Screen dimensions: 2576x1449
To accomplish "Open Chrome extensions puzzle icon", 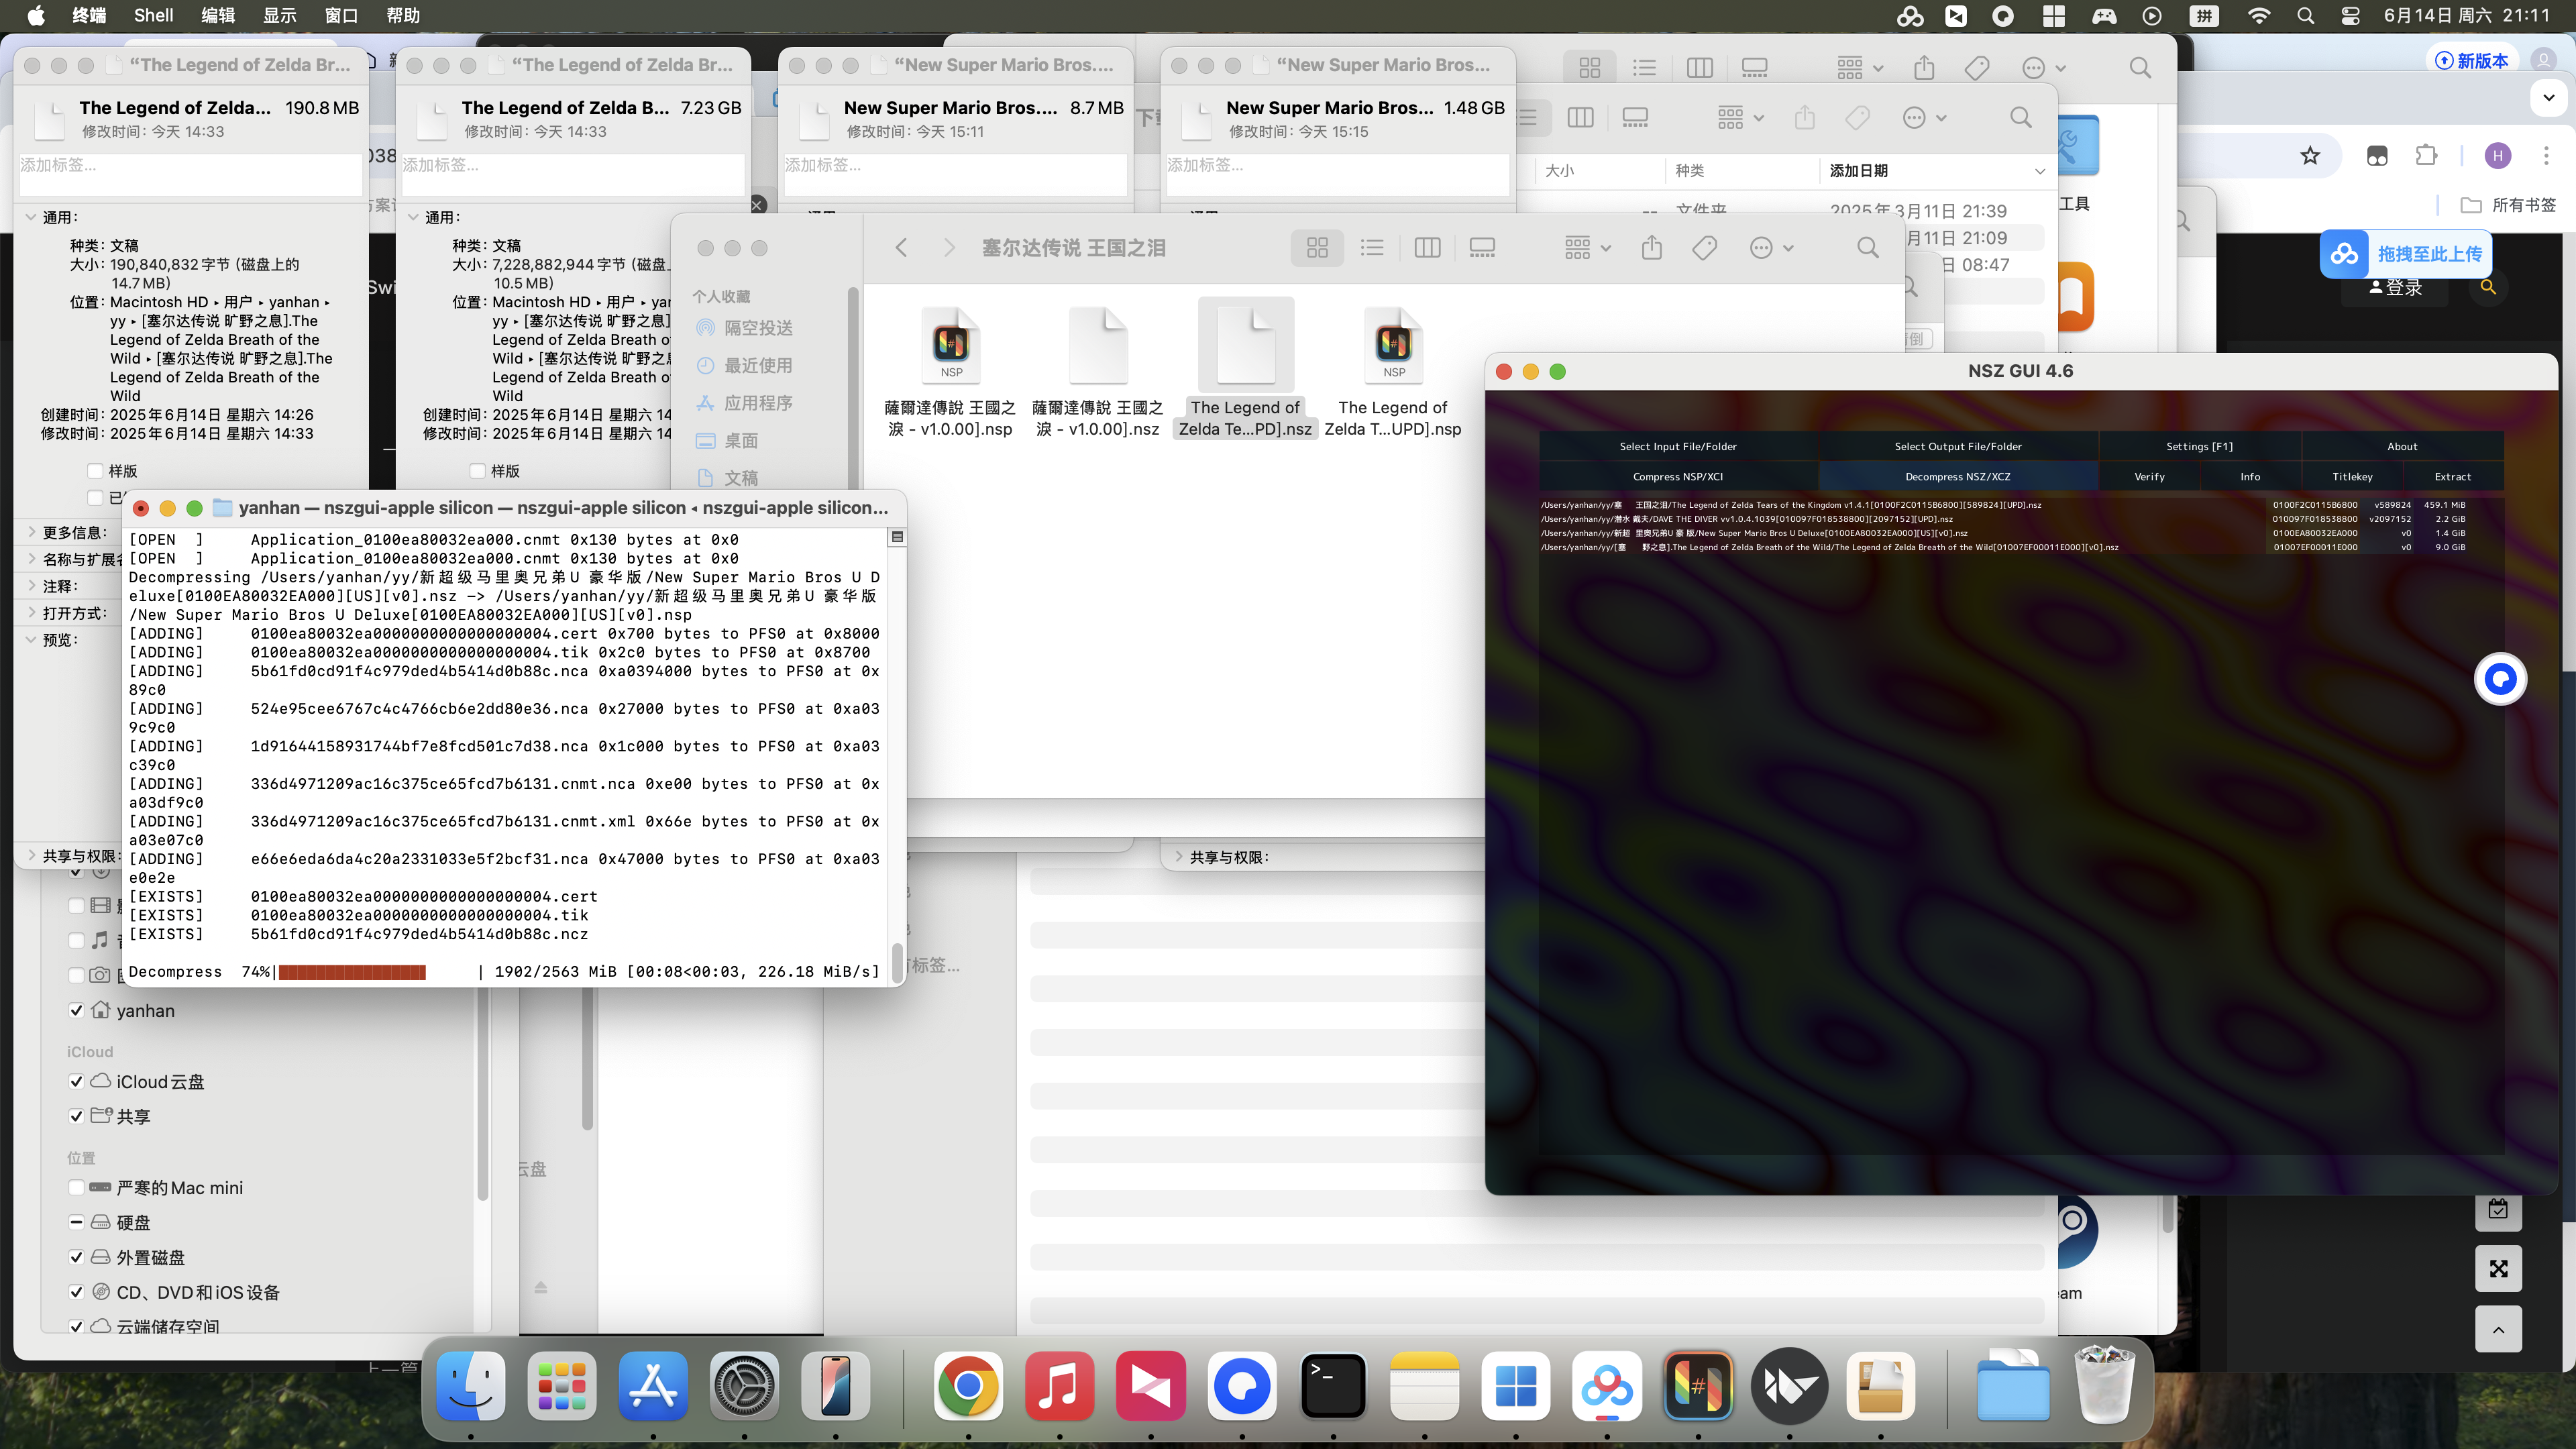I will coord(2426,155).
